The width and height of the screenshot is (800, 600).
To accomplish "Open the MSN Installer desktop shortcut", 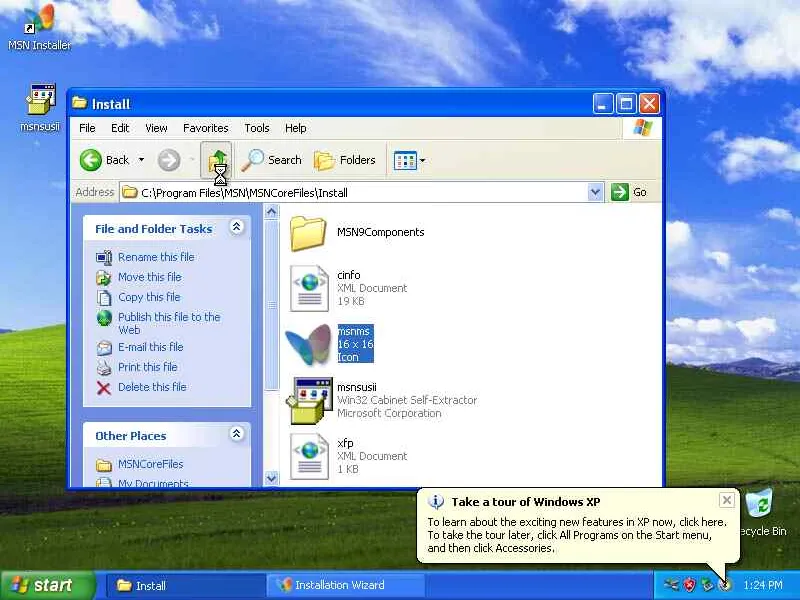I will click(x=39, y=27).
